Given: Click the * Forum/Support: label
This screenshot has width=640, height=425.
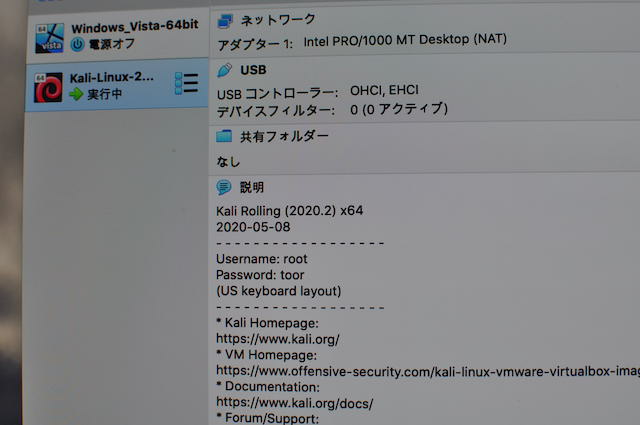Looking at the screenshot, I should (267, 418).
